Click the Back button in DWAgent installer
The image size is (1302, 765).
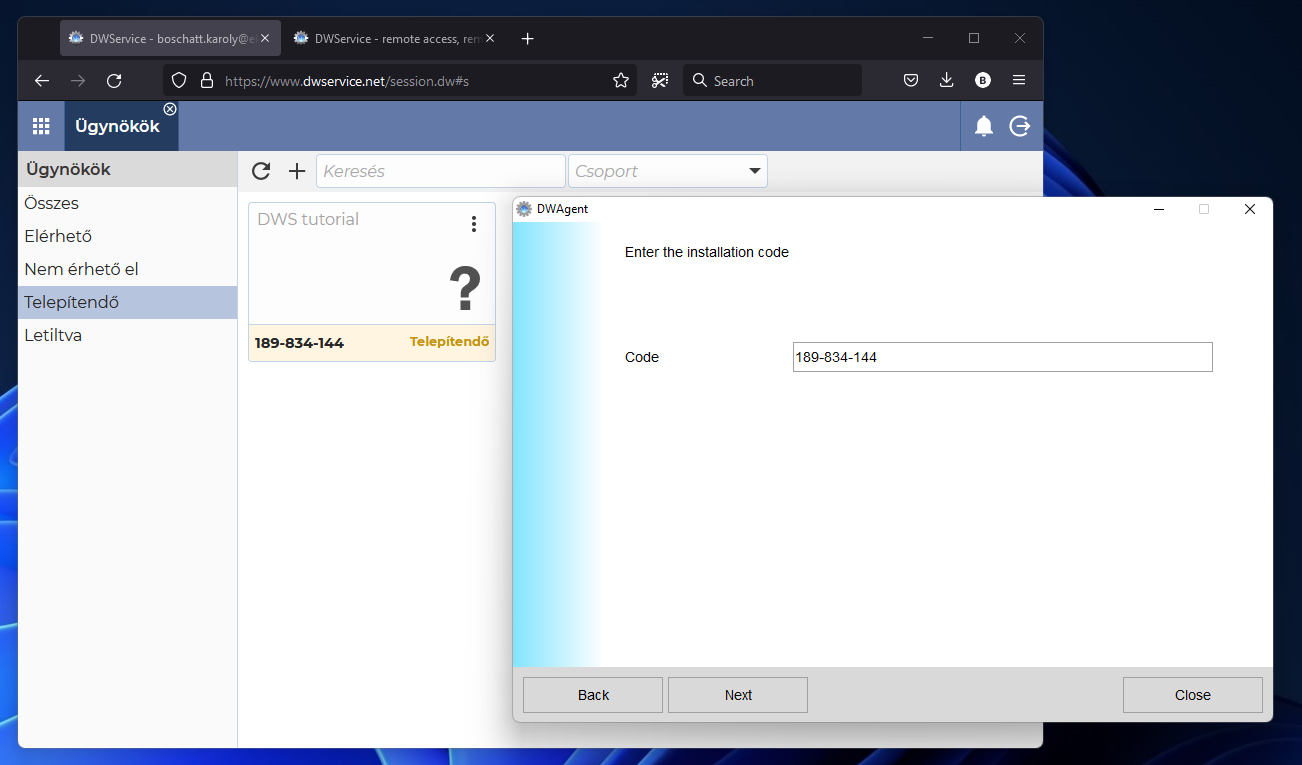pyautogui.click(x=593, y=695)
